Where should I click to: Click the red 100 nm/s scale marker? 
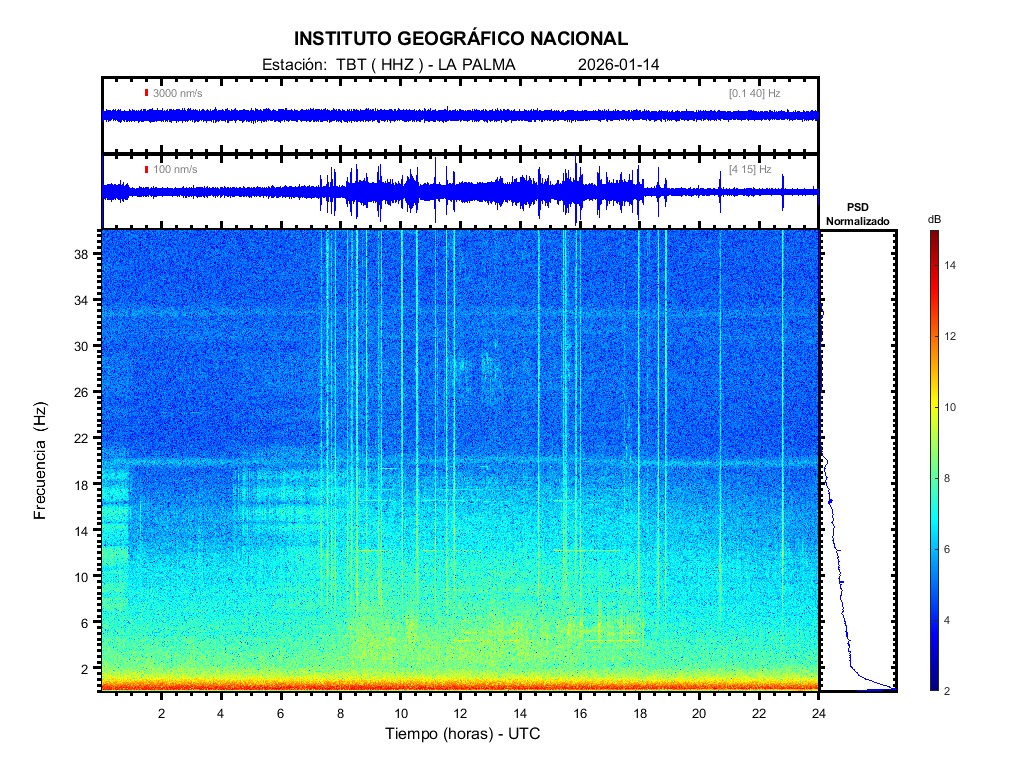pos(147,169)
